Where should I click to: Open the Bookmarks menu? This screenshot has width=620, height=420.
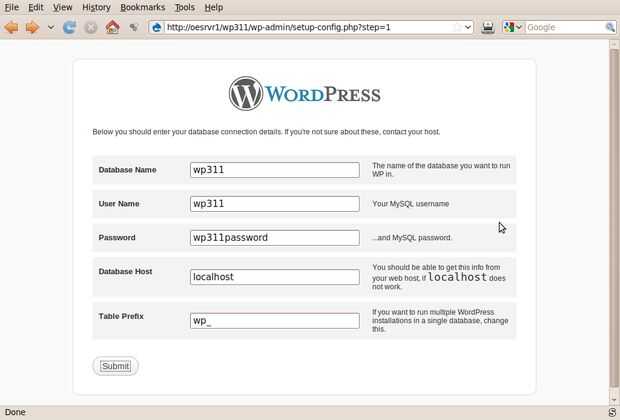[x=143, y=7]
